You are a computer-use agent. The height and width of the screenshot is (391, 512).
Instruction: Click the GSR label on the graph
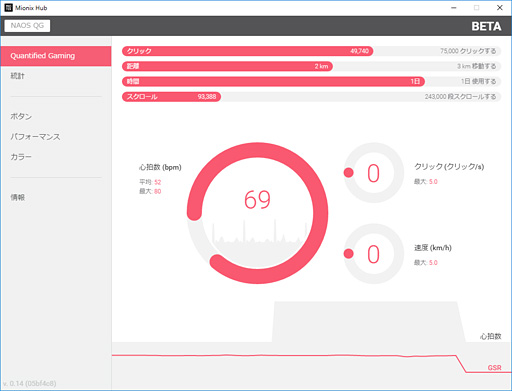pos(494,368)
